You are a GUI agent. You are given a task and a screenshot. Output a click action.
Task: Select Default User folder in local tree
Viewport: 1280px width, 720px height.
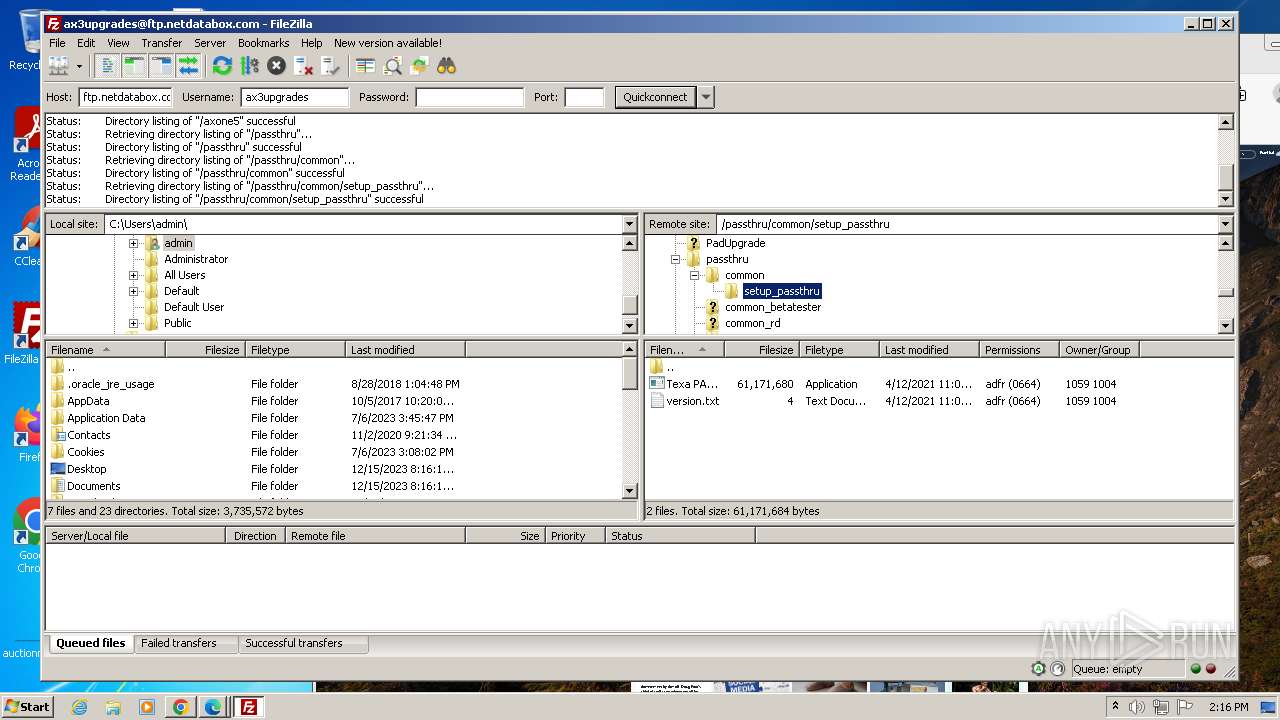193,307
